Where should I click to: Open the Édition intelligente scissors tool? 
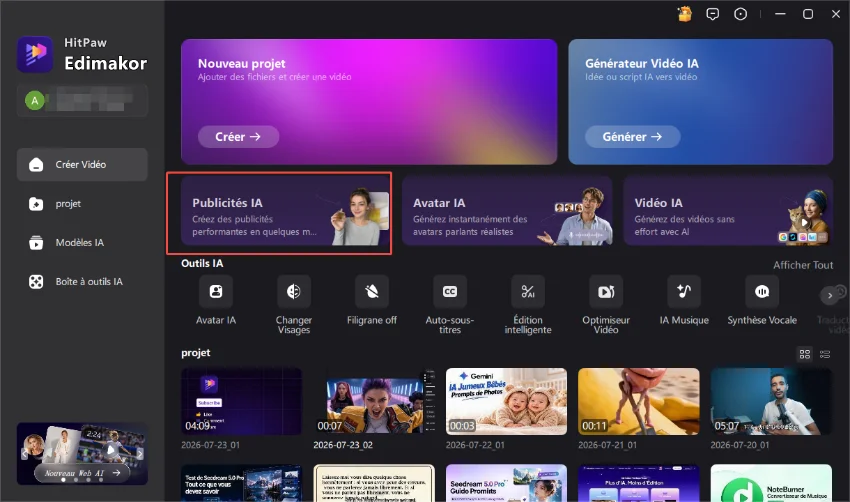528,292
